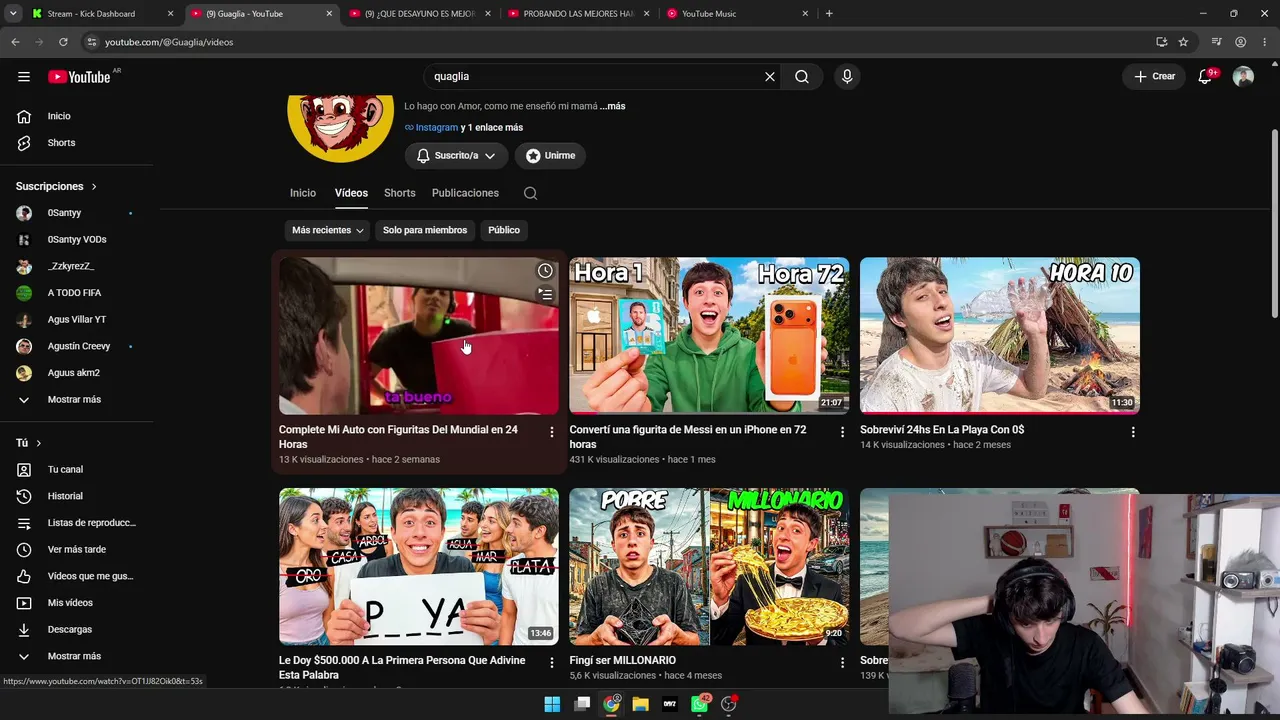Open options for 'Le Doy $500.000' video

[x=552, y=663]
